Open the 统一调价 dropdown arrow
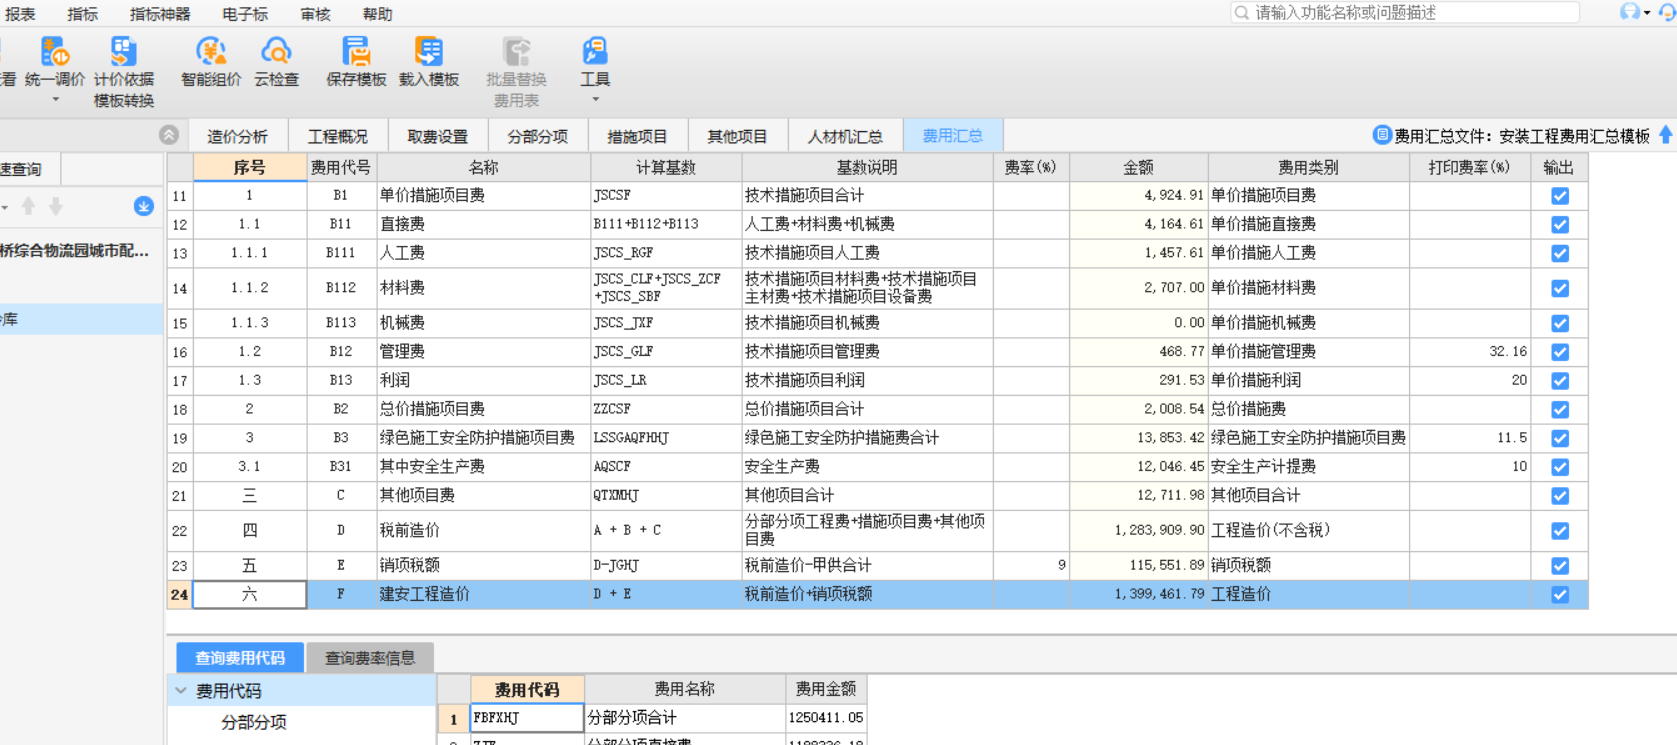 point(55,100)
